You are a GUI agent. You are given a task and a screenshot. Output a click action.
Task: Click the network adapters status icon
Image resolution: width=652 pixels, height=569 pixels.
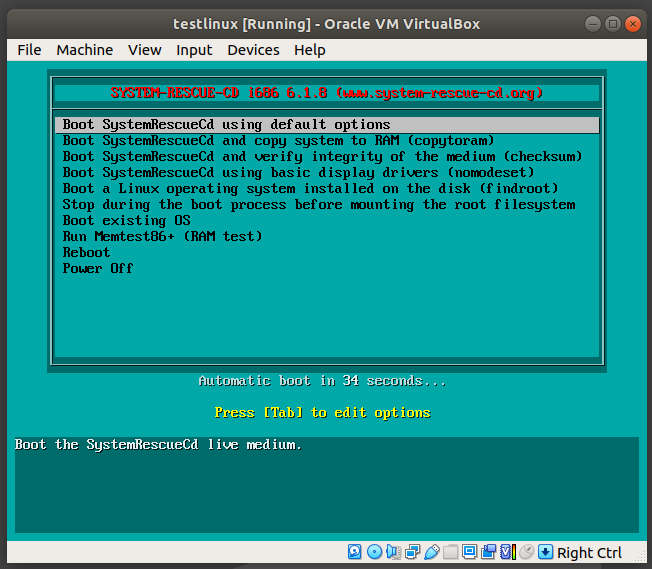point(412,552)
